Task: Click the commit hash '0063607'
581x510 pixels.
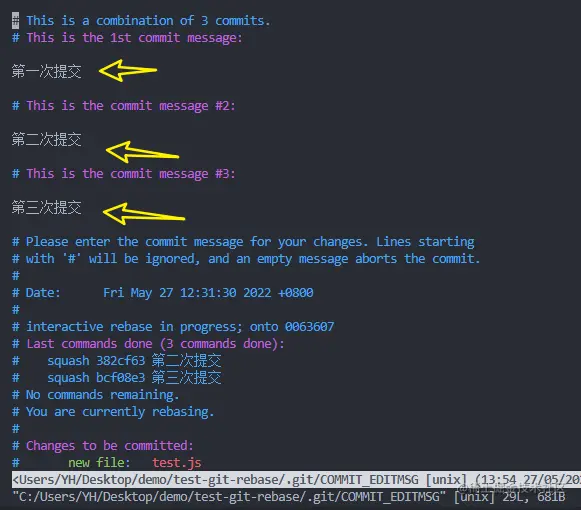Action: (x=309, y=327)
